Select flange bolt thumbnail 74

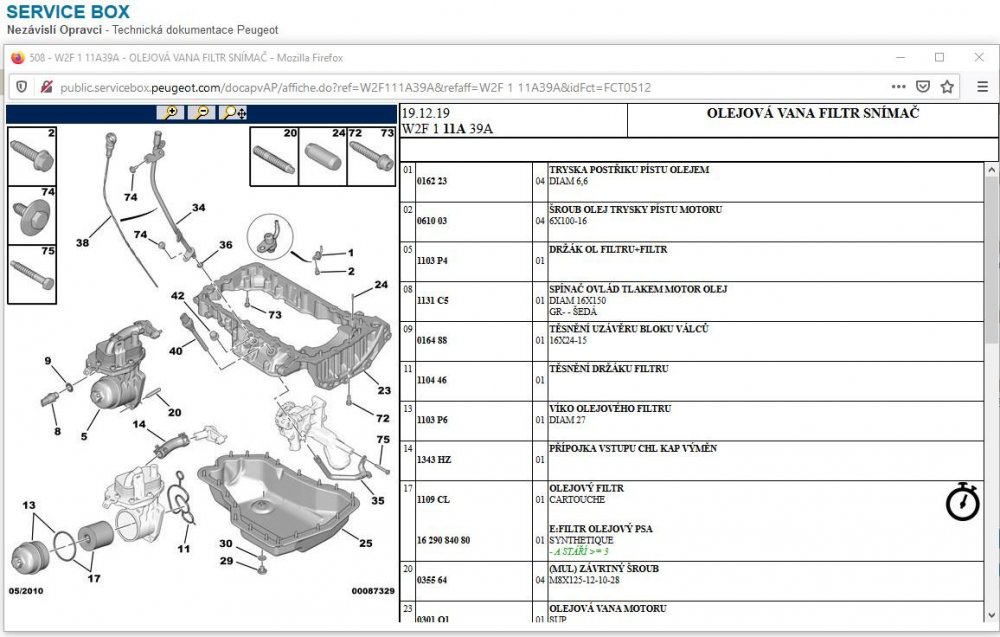pyautogui.click(x=32, y=216)
